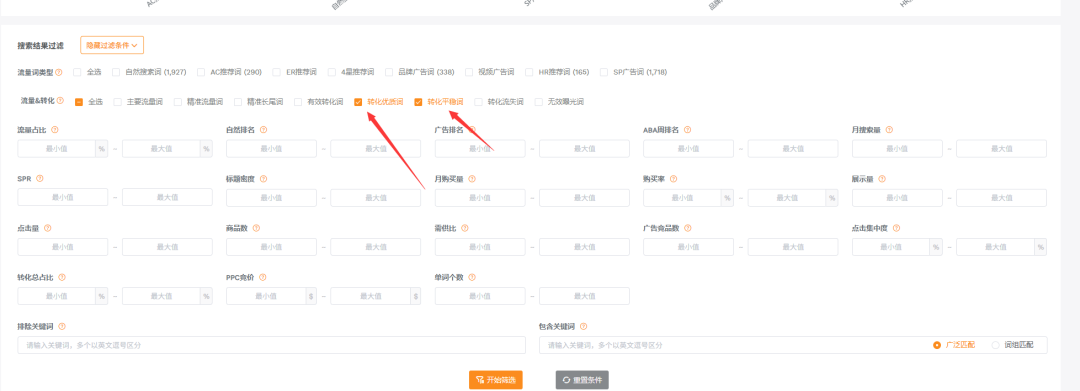
Task: Focus the SPR minimum value field
Action: click(63, 198)
